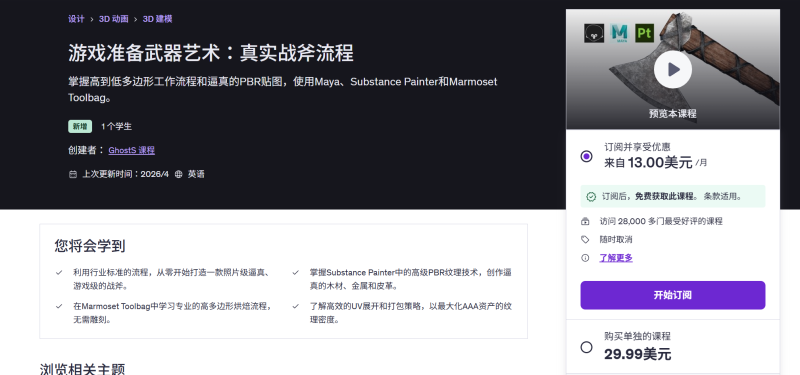Click the 29.99美元 price text
Image resolution: width=800 pixels, height=375 pixels.
point(638,354)
